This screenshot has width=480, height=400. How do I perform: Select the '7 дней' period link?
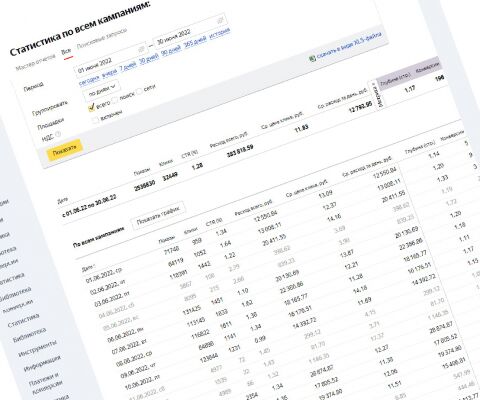[x=128, y=66]
